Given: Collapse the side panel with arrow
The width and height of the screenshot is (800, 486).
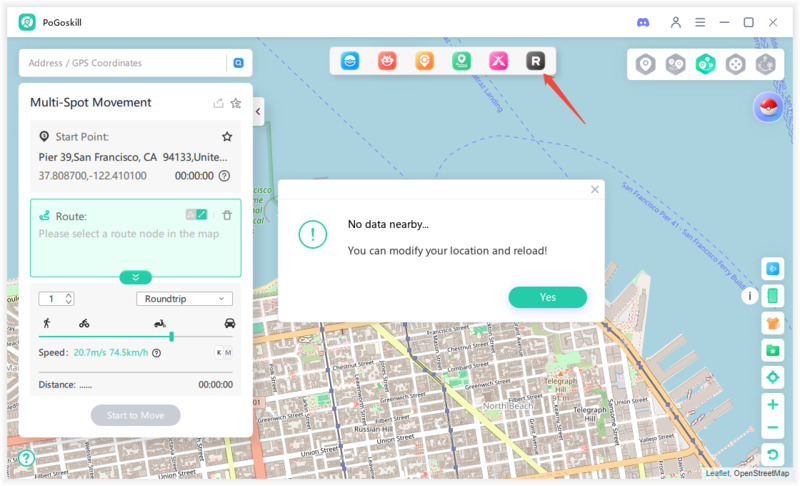Looking at the screenshot, I should click(258, 112).
